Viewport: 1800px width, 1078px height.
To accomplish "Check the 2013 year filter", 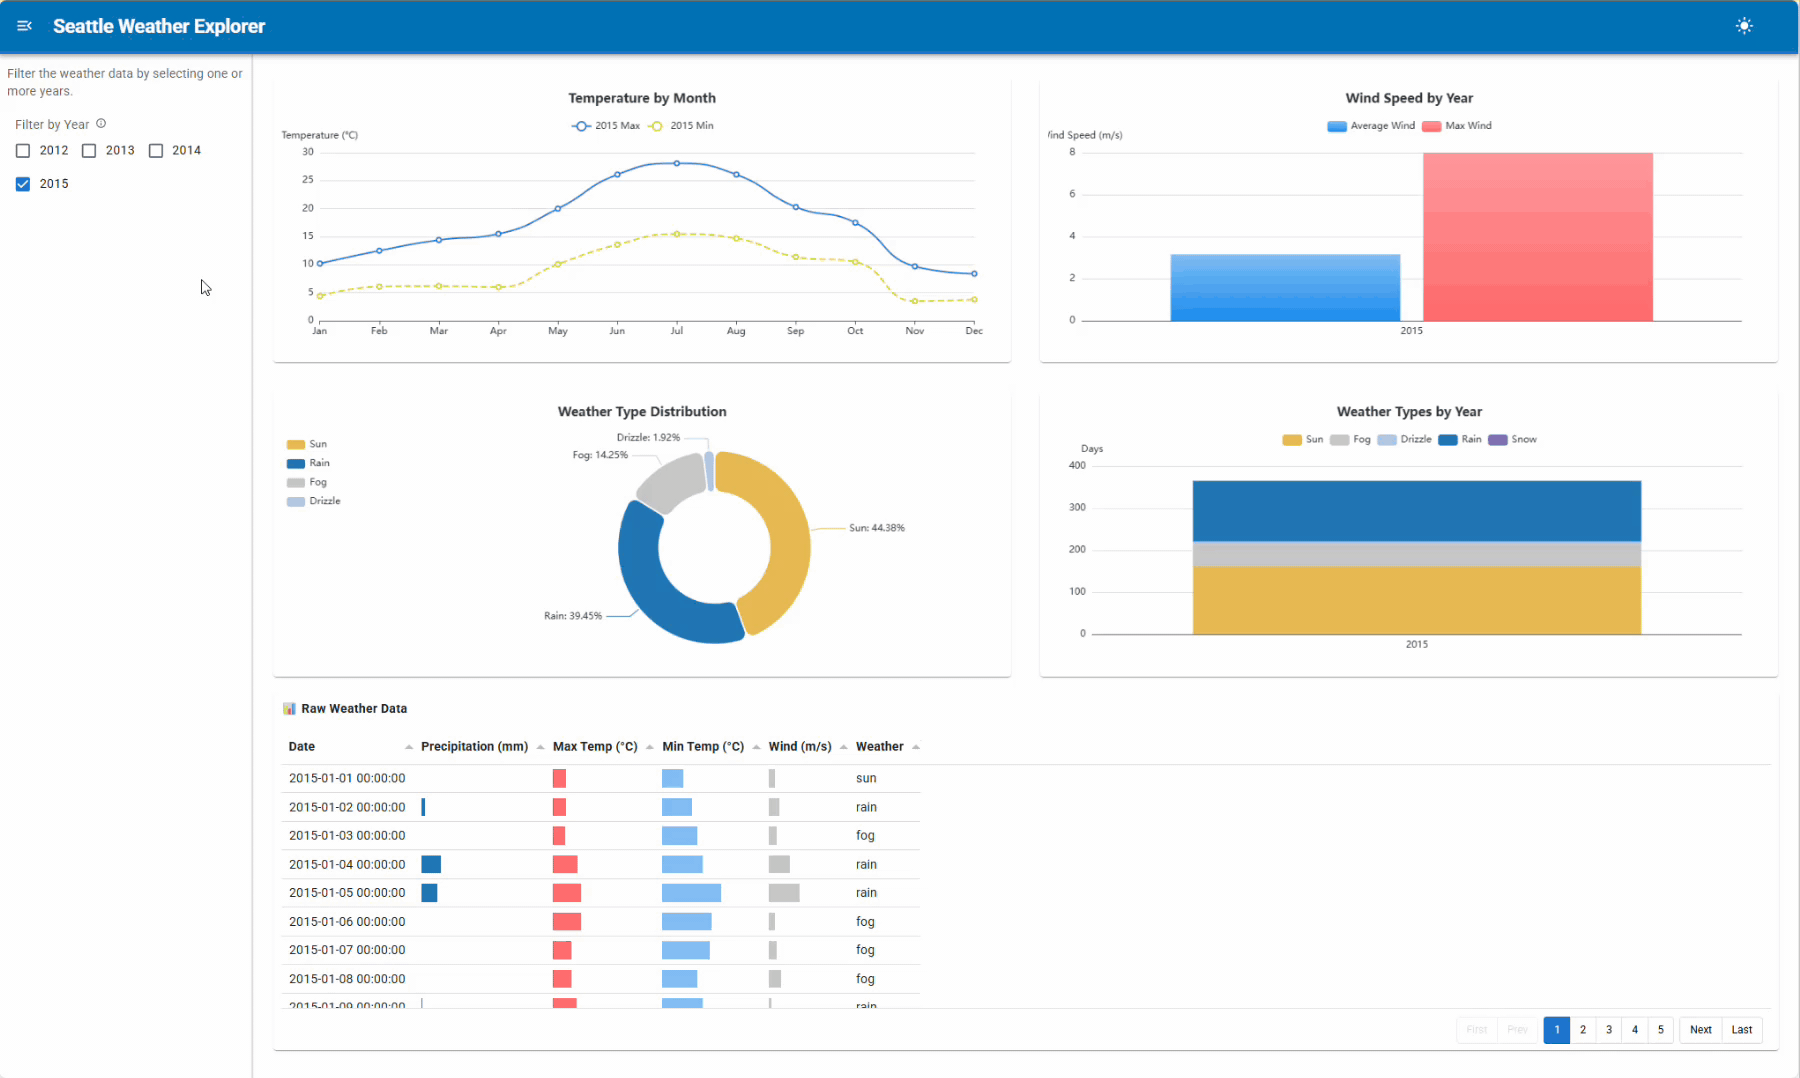I will [89, 151].
